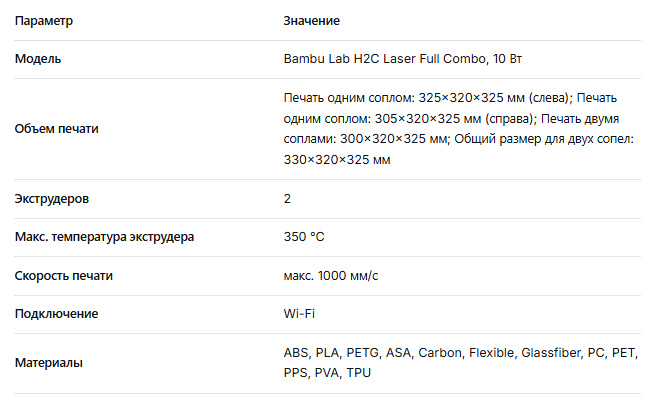Click the extruder count value "2"
653x405 pixels.
click(x=288, y=199)
